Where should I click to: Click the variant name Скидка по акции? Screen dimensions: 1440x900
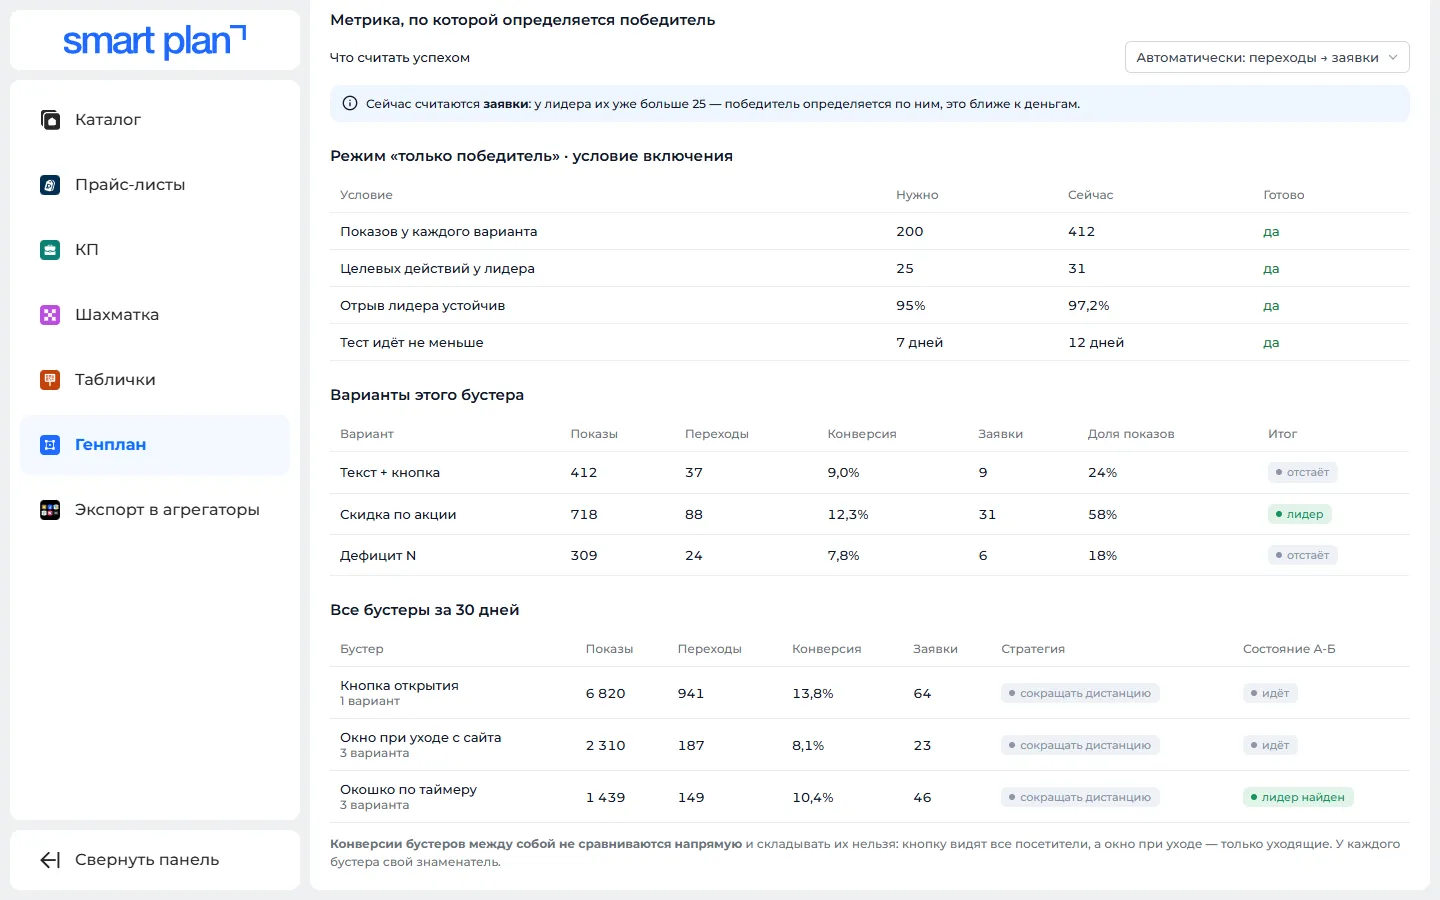coord(398,515)
